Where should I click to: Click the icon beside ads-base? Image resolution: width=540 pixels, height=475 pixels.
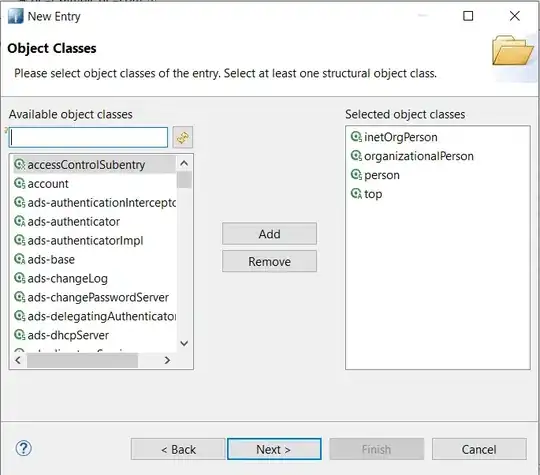click(20, 259)
